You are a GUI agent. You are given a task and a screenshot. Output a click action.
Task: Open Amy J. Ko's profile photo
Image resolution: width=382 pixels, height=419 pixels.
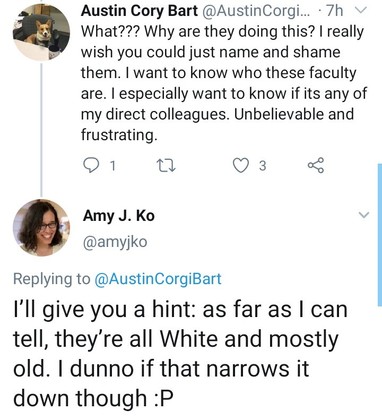41,228
